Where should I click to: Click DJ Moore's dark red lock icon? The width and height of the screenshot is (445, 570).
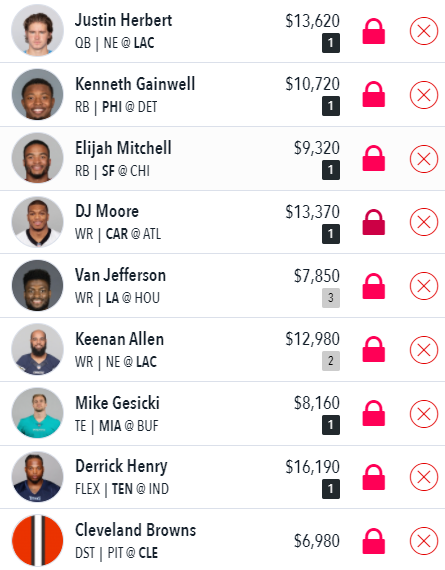(x=374, y=222)
